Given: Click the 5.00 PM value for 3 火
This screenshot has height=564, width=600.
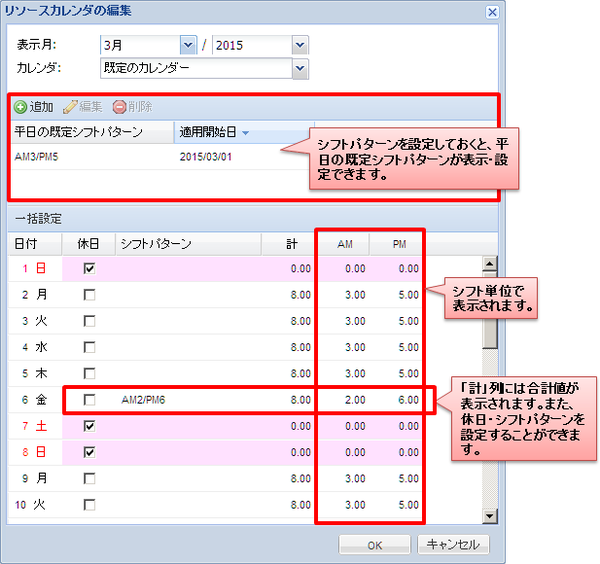Looking at the screenshot, I should (x=408, y=321).
